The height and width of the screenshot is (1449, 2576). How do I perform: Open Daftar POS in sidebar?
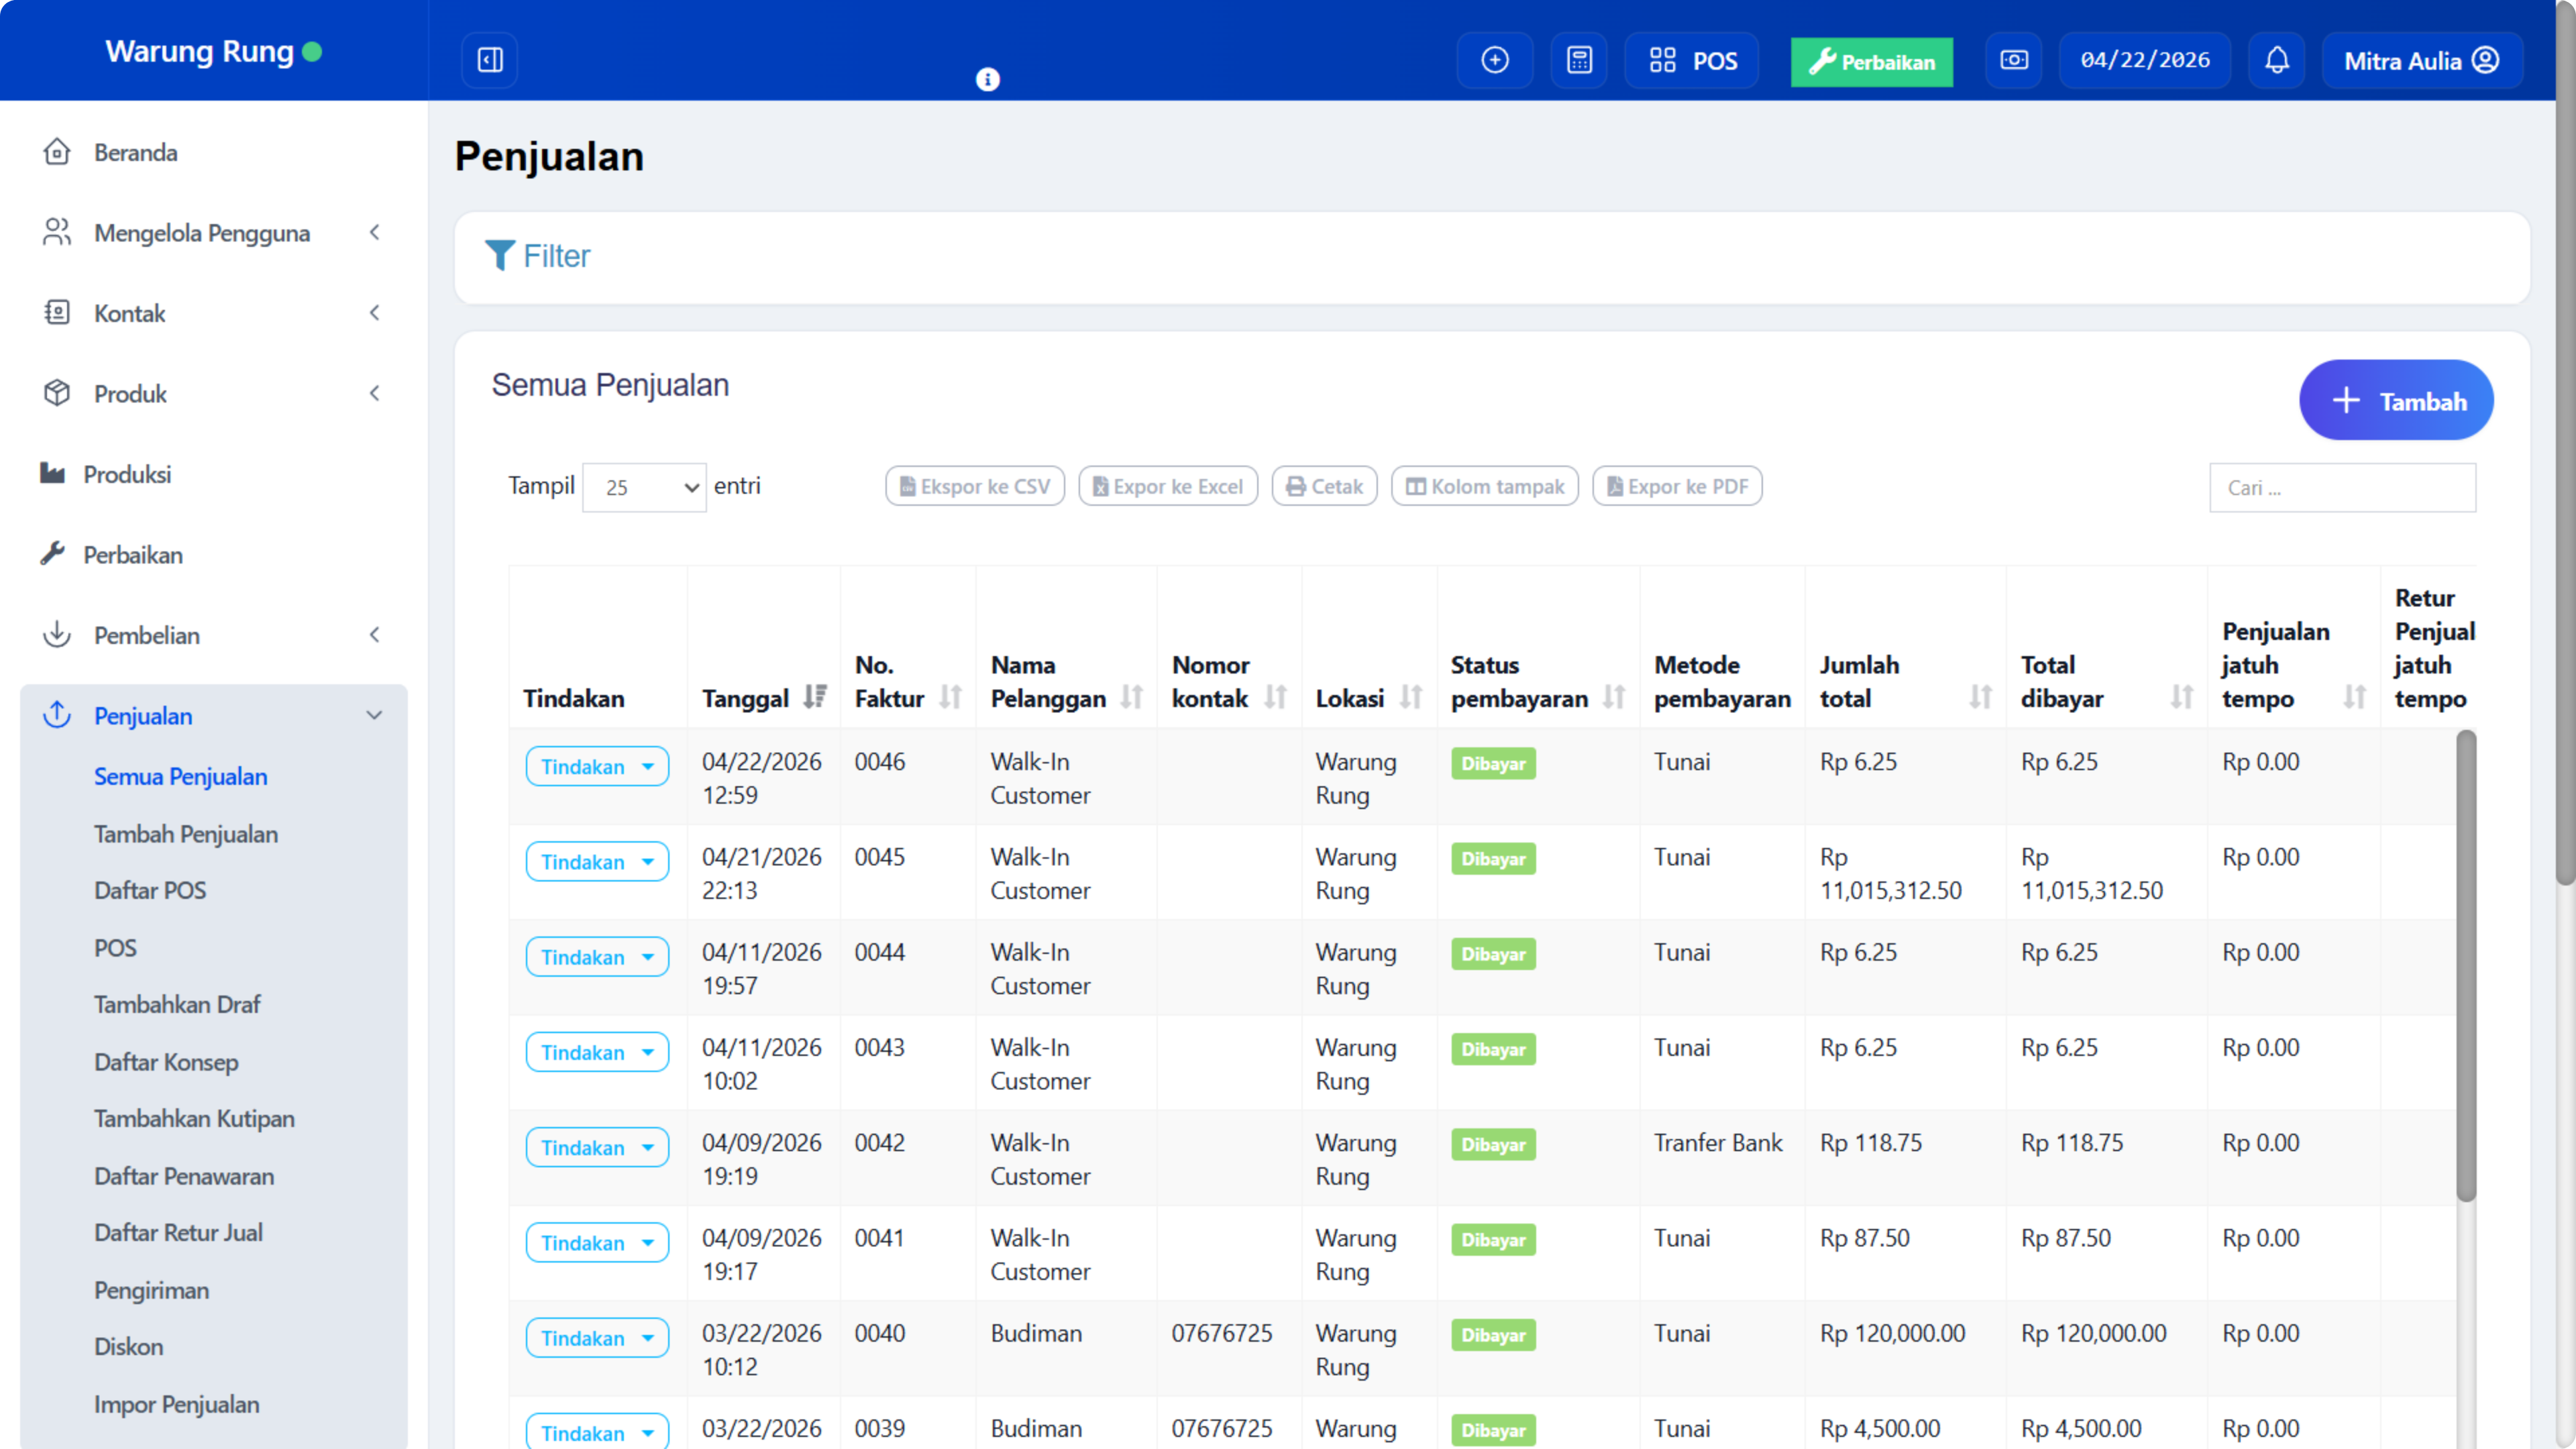(x=150, y=890)
